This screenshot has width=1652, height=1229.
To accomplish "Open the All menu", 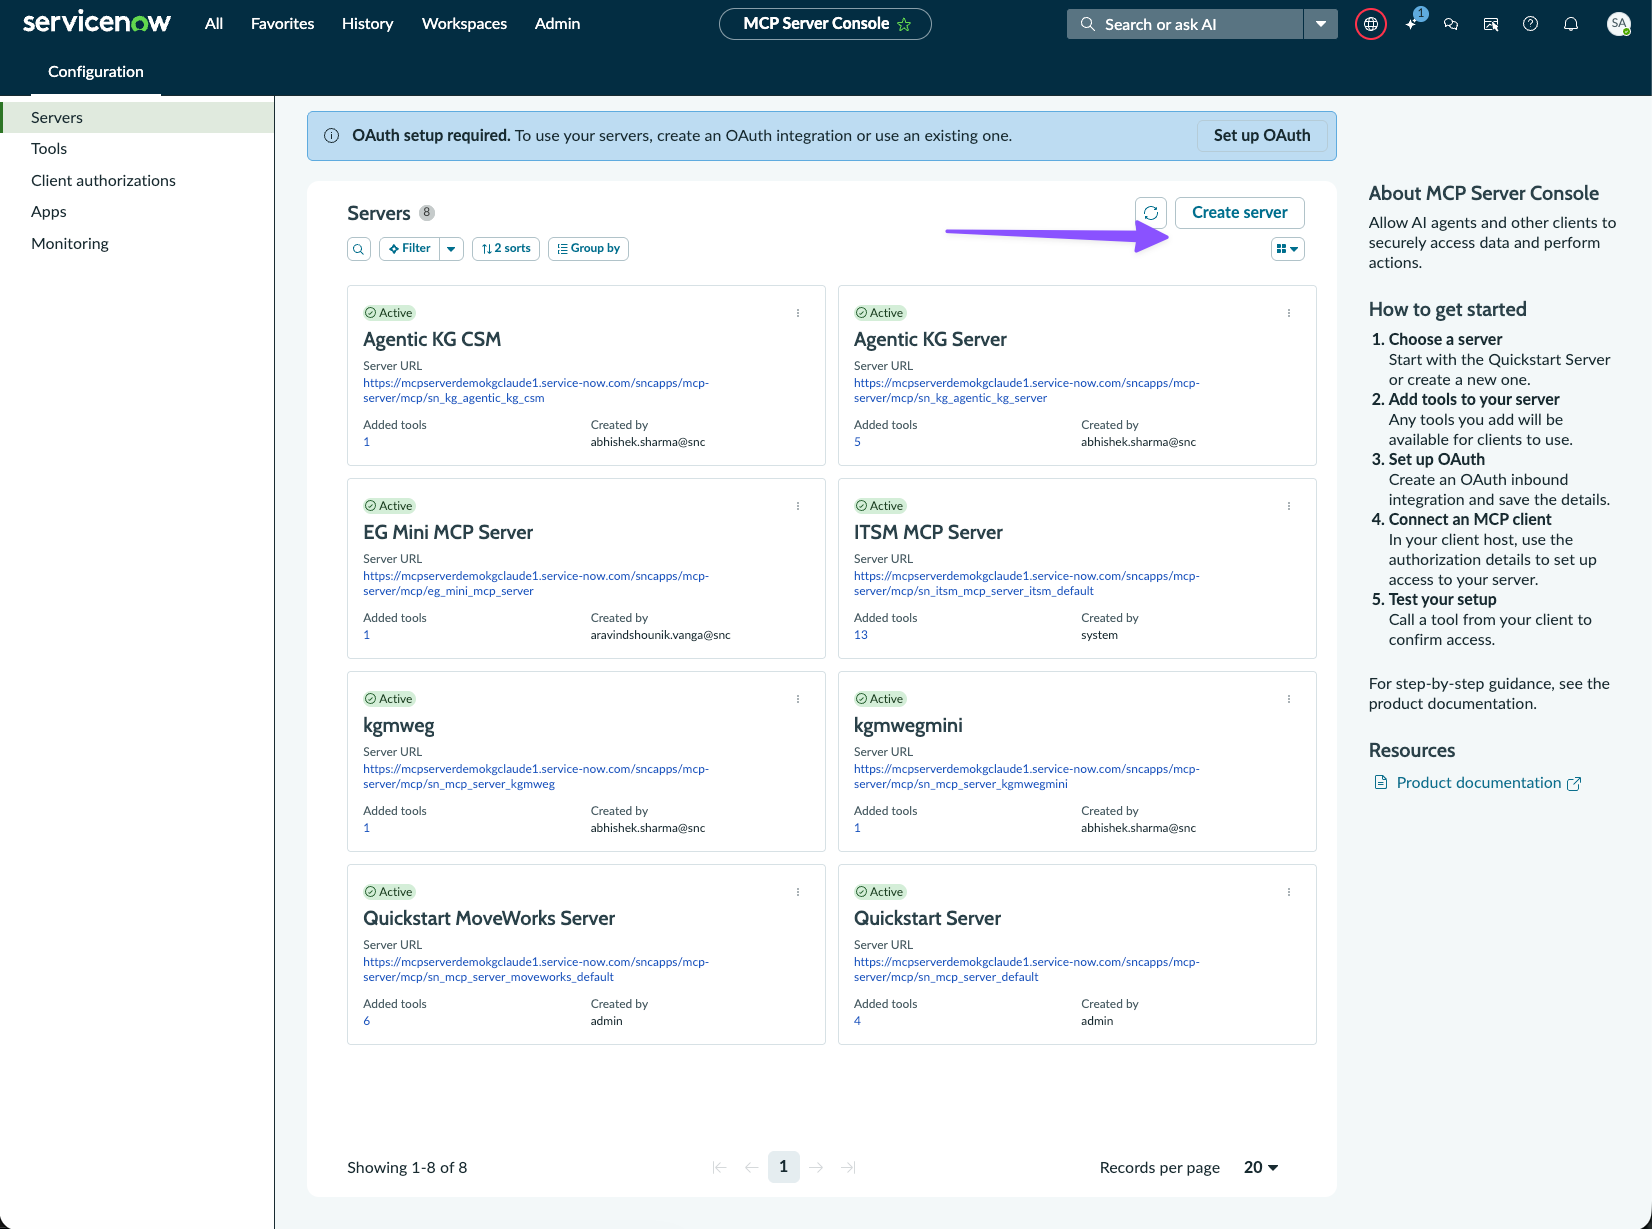I will click(214, 24).
